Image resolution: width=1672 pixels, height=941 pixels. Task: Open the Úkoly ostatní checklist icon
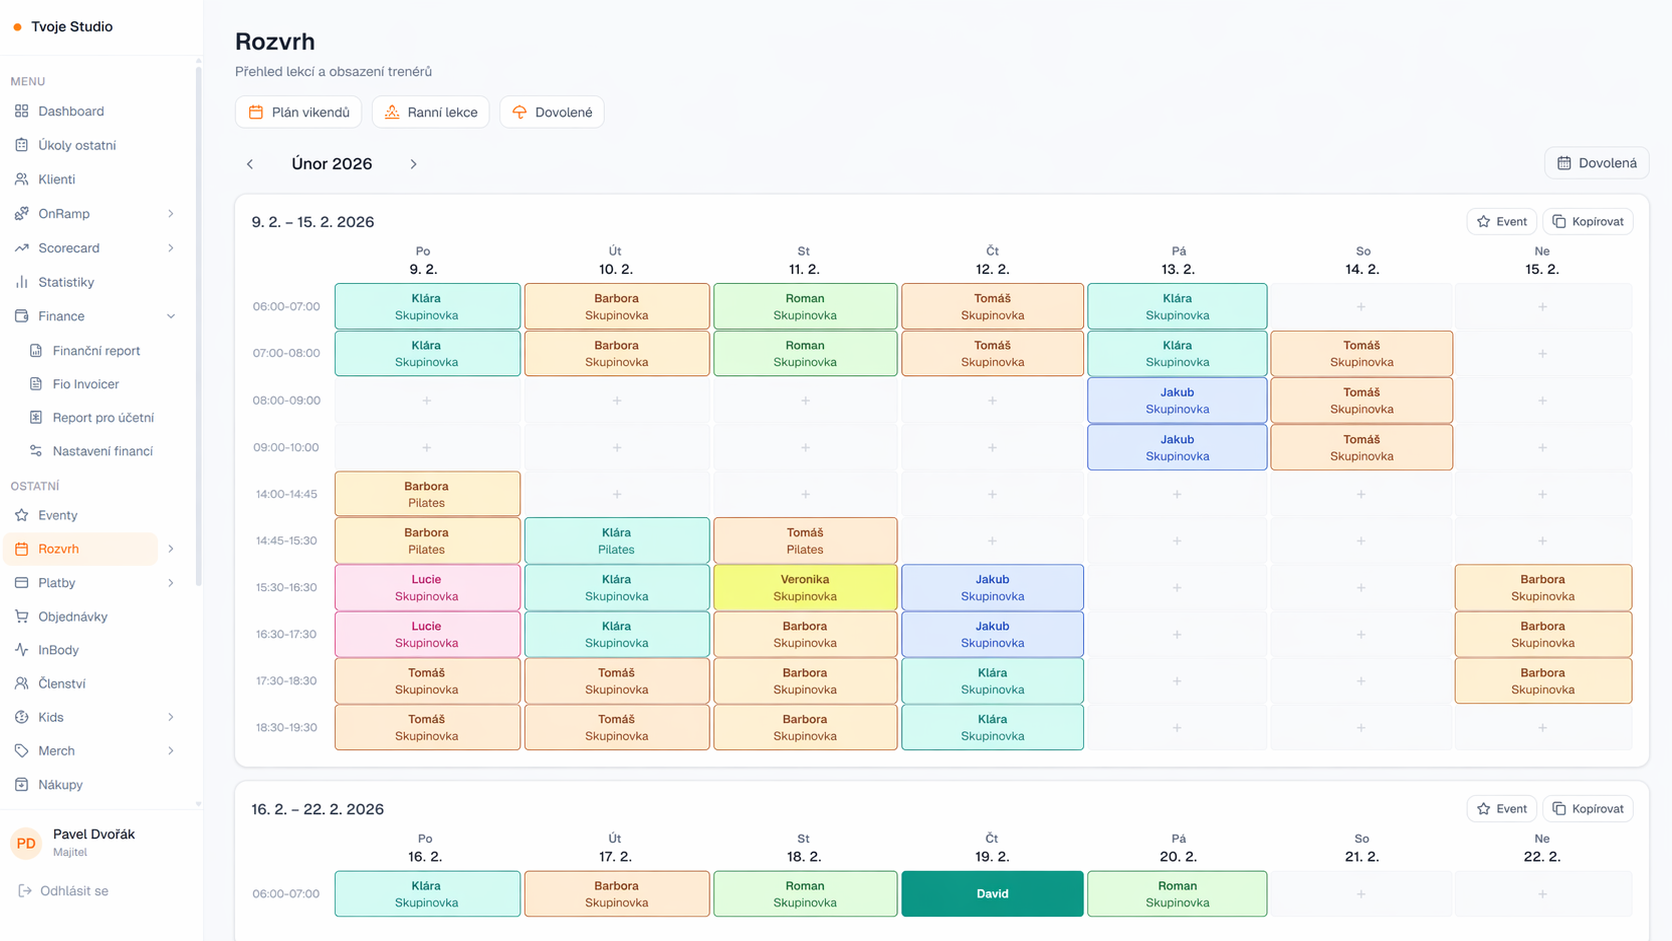tap(21, 145)
